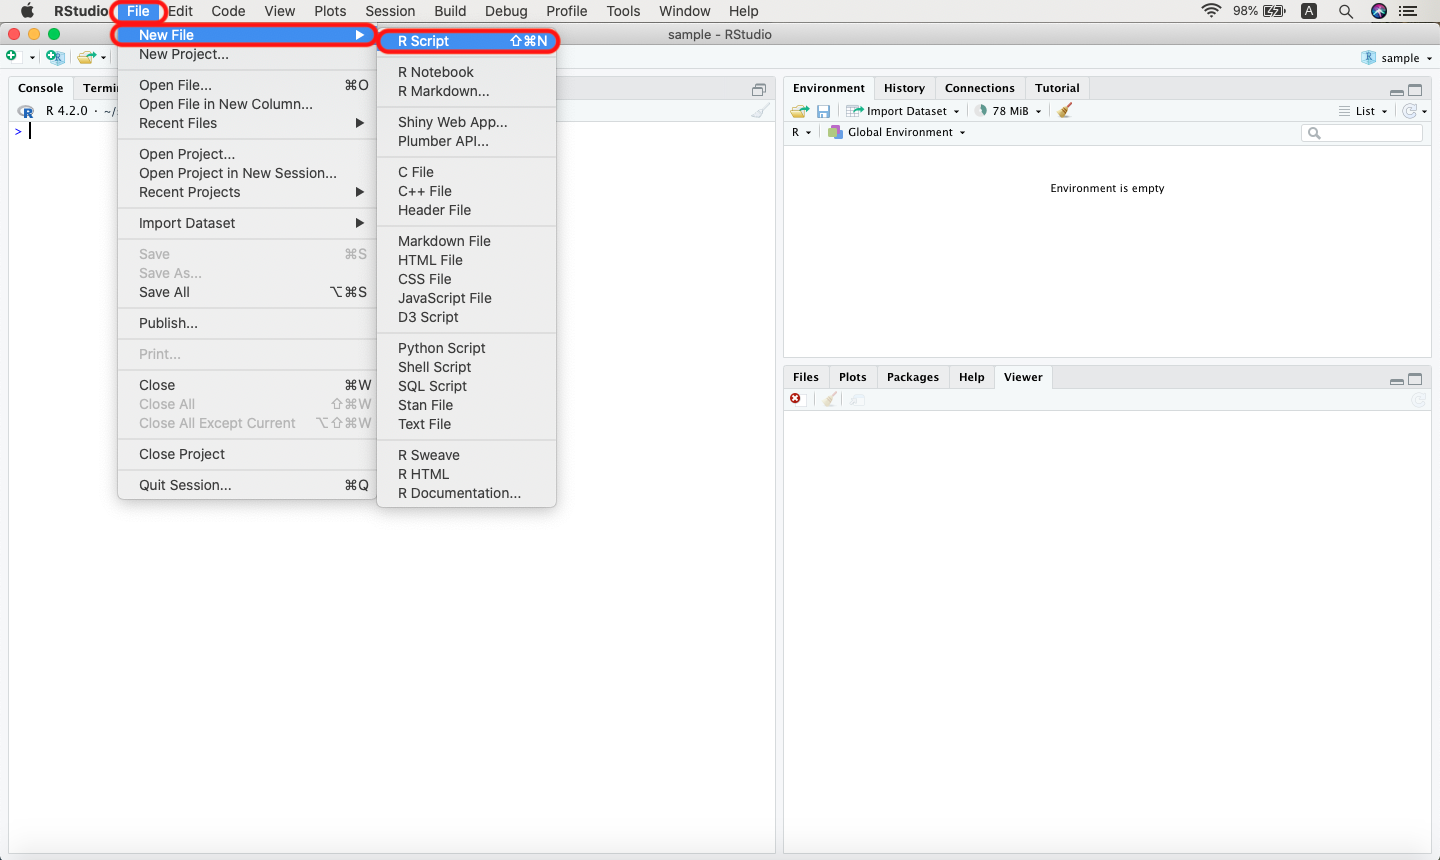1440x860 pixels.
Task: Load workspace with Environment folder icon
Action: 800,111
